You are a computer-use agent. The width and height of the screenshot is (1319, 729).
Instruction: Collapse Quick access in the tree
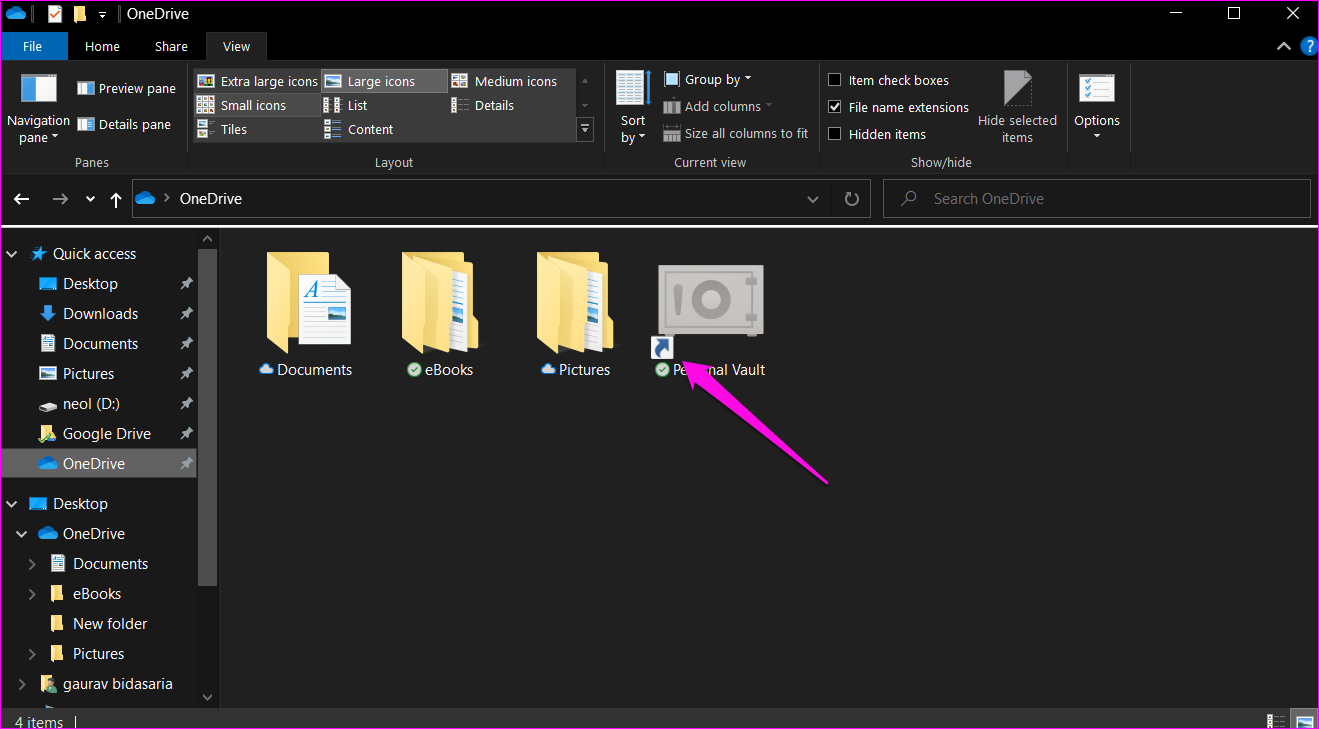click(12, 254)
